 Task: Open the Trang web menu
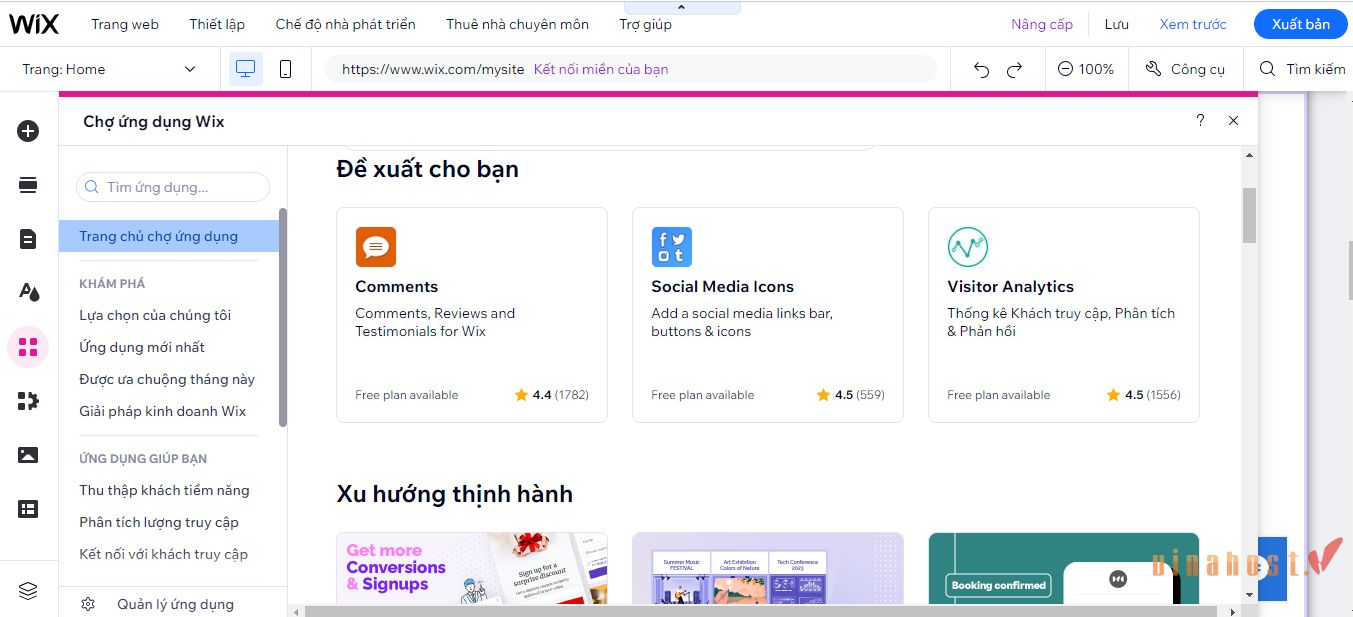coord(125,24)
